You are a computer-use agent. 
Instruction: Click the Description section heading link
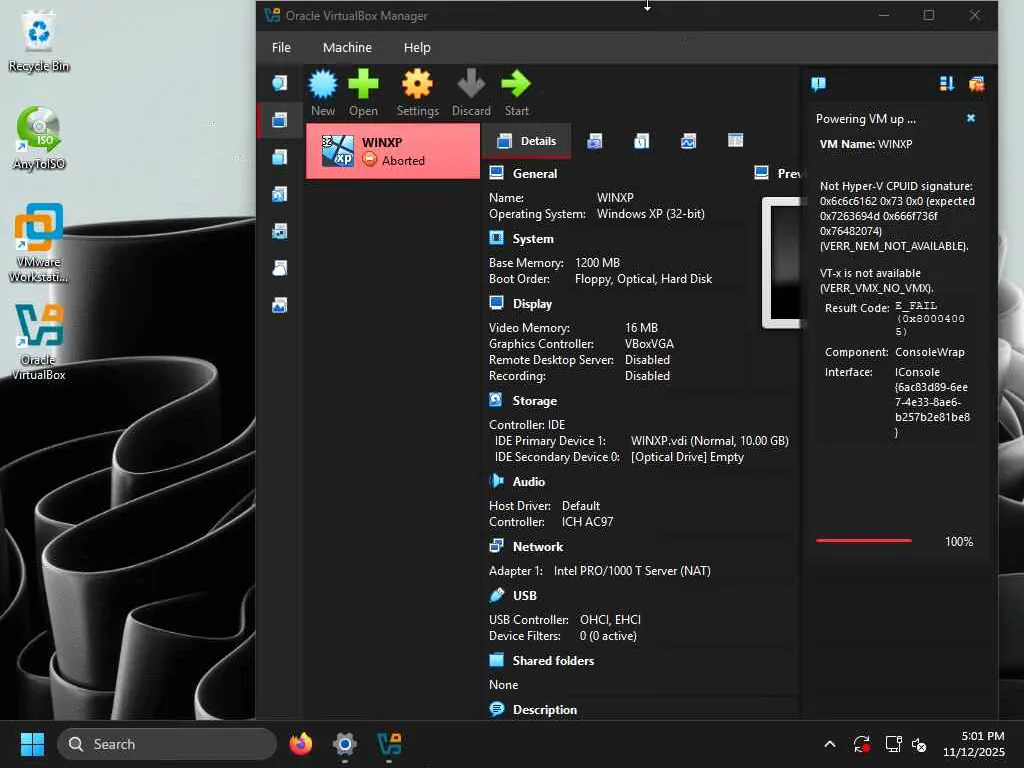pyautogui.click(x=545, y=710)
